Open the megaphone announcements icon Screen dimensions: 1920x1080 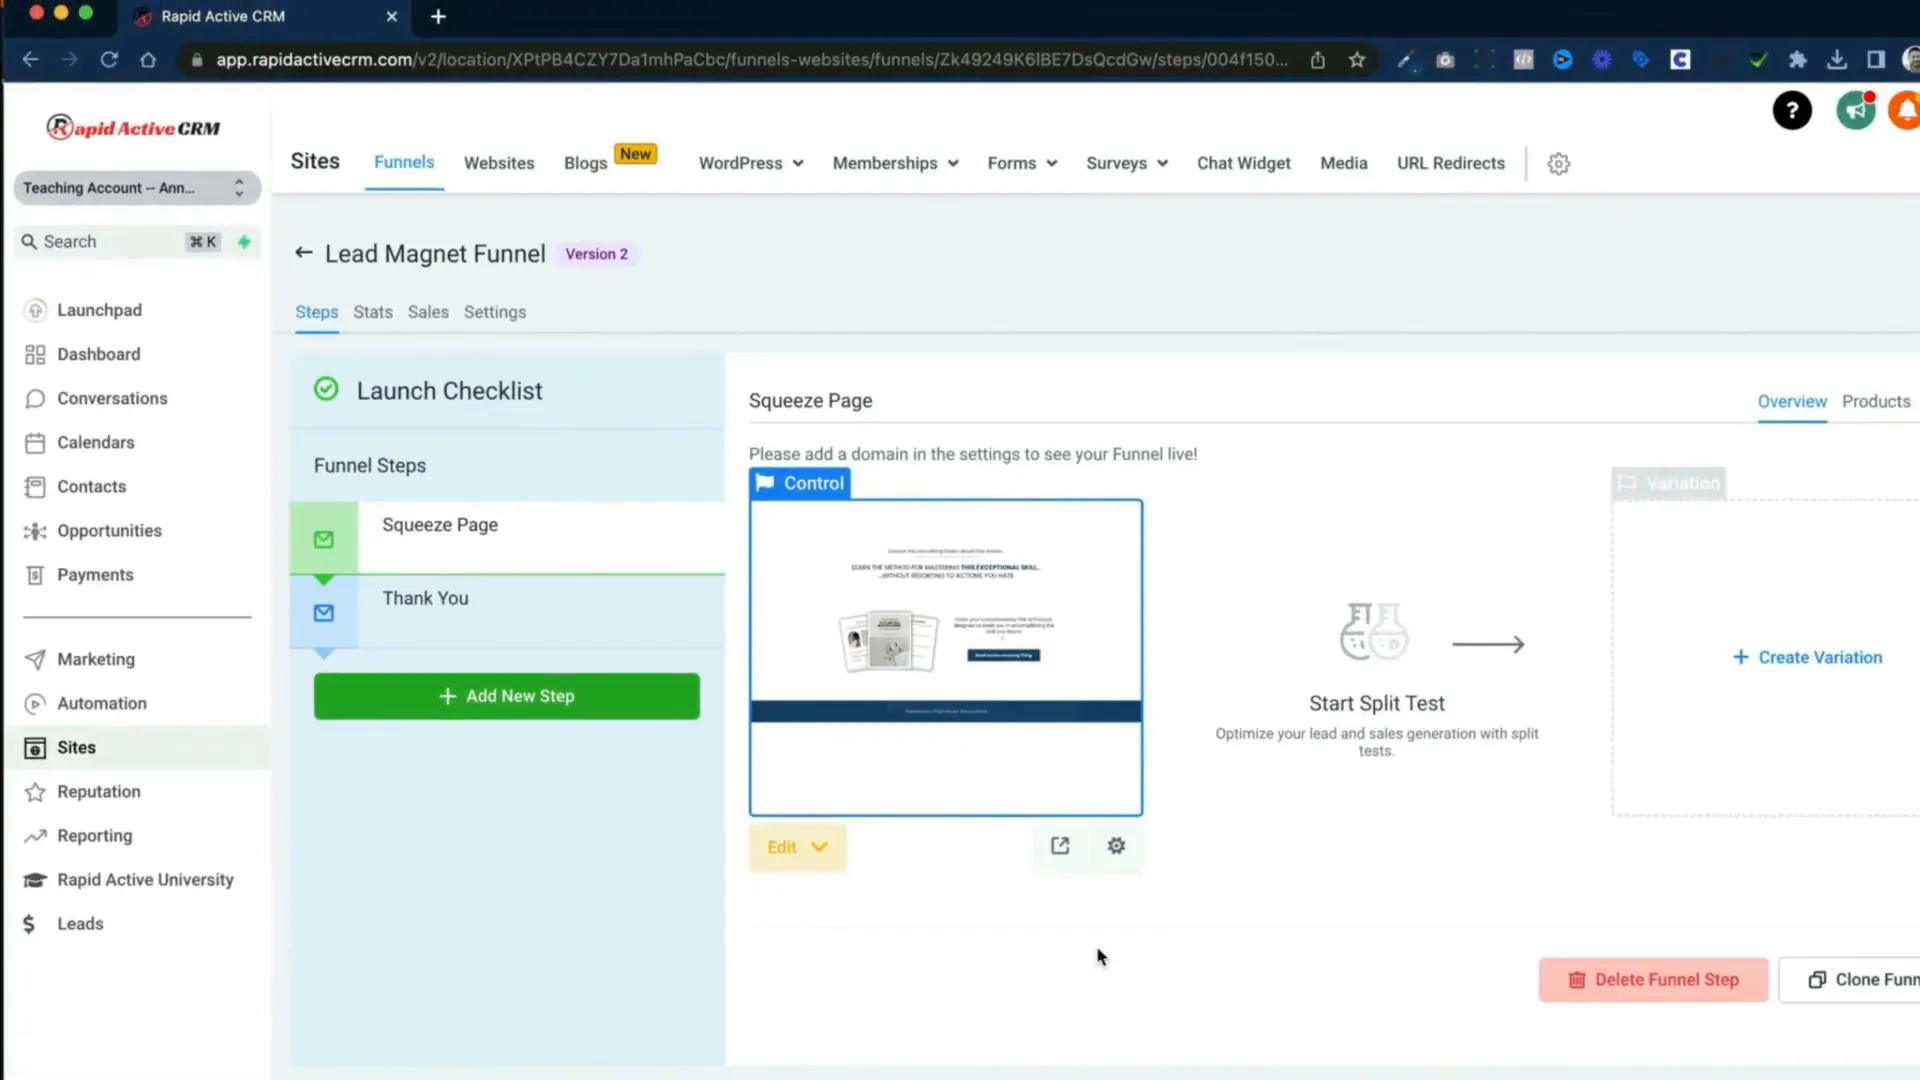coord(1856,111)
